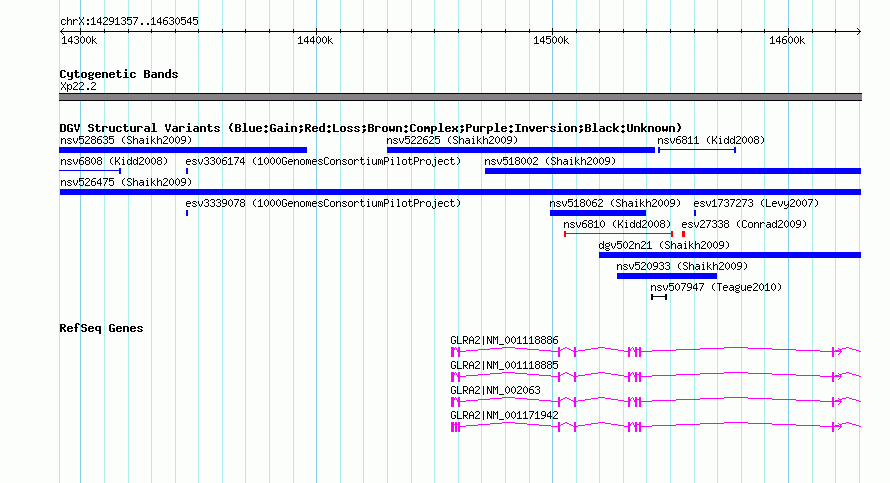890x483 pixels.
Task: Click the GLRA2|NM_002063 gene label
Action: point(496,390)
